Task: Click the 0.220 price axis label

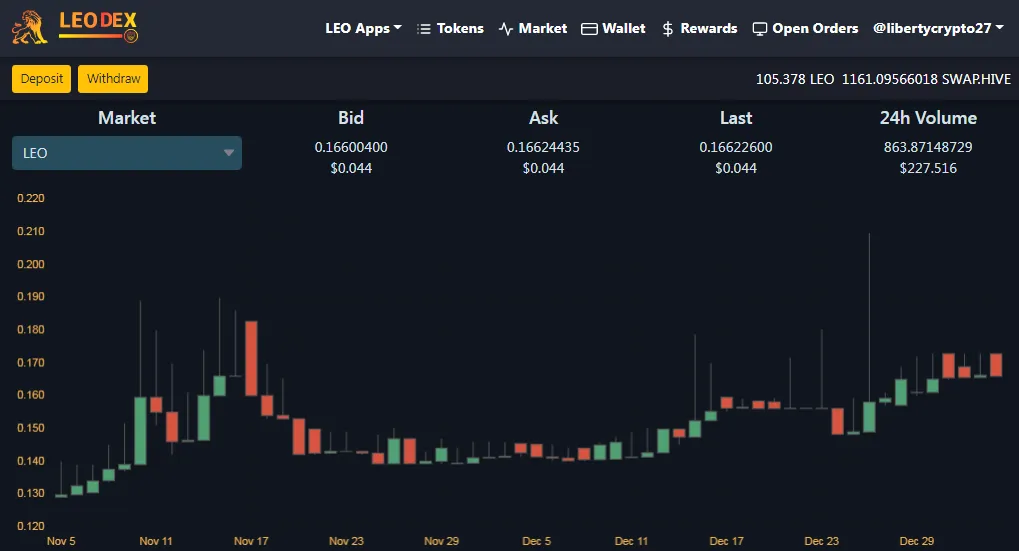Action: [31, 198]
